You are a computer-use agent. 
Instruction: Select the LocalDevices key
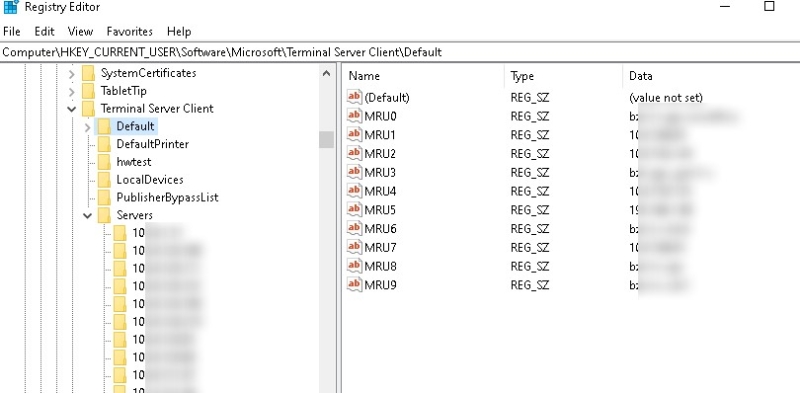point(150,180)
